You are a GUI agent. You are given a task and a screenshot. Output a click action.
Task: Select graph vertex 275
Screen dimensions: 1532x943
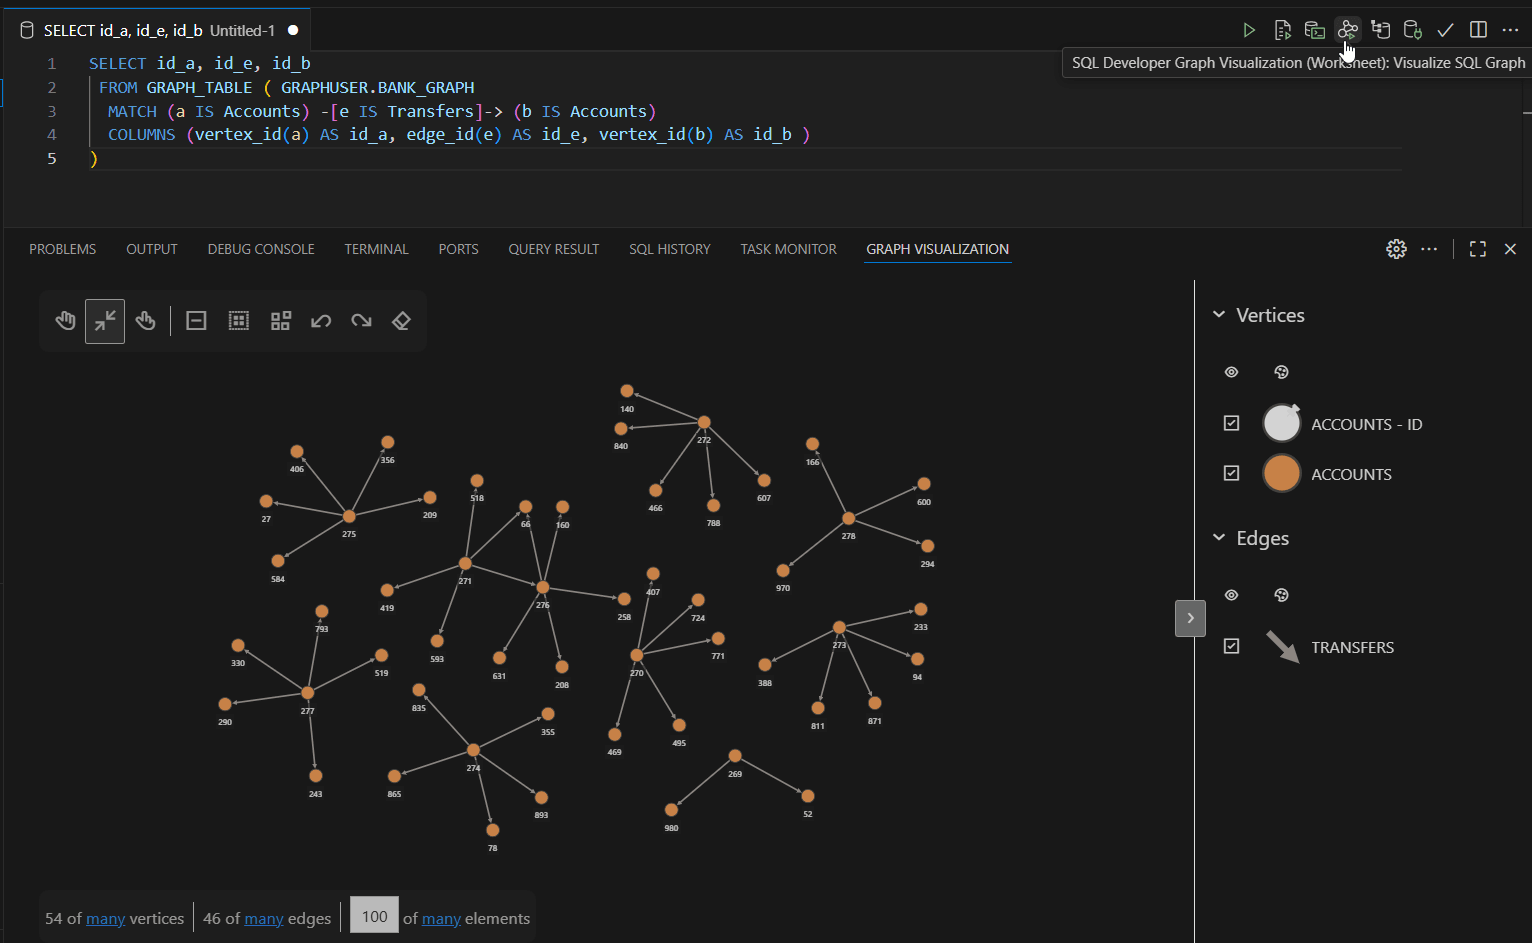(349, 516)
